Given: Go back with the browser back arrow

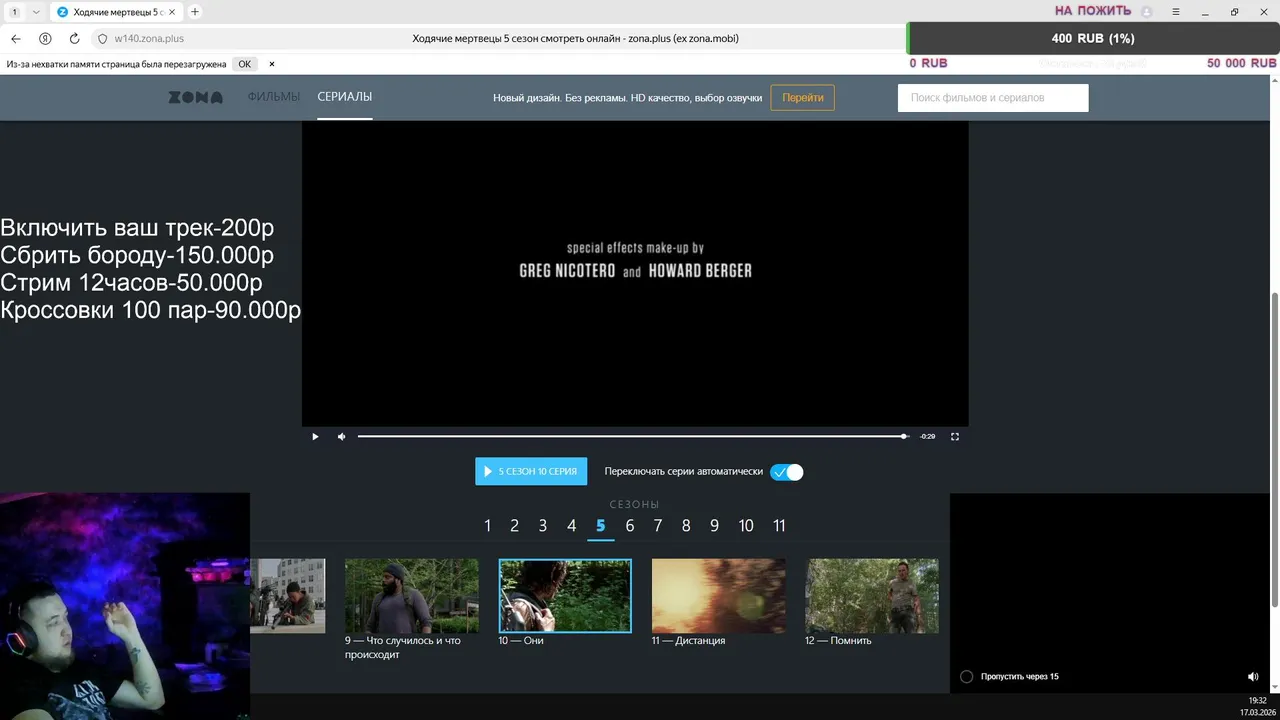Looking at the screenshot, I should [16, 38].
